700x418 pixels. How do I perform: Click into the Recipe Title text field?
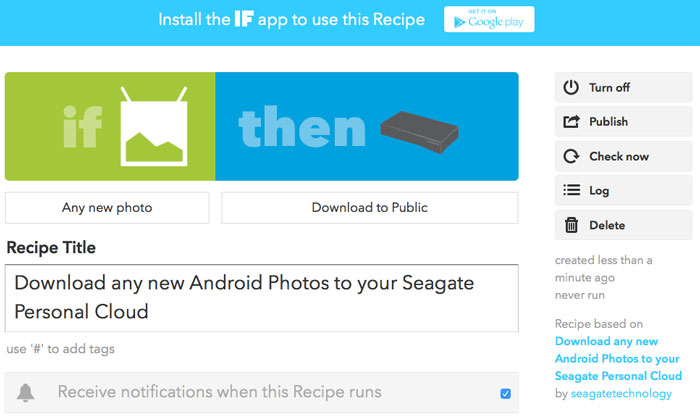pyautogui.click(x=262, y=298)
